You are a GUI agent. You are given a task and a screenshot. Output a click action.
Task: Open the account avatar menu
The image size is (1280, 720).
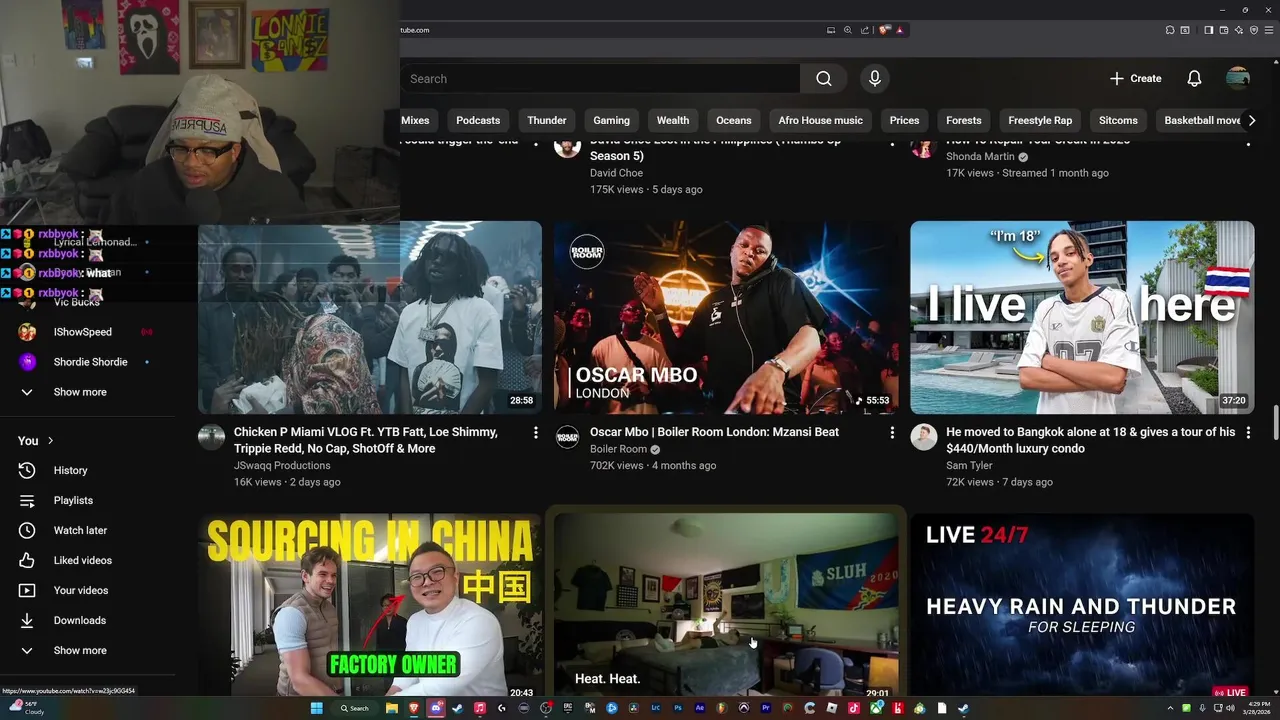pos(1238,78)
